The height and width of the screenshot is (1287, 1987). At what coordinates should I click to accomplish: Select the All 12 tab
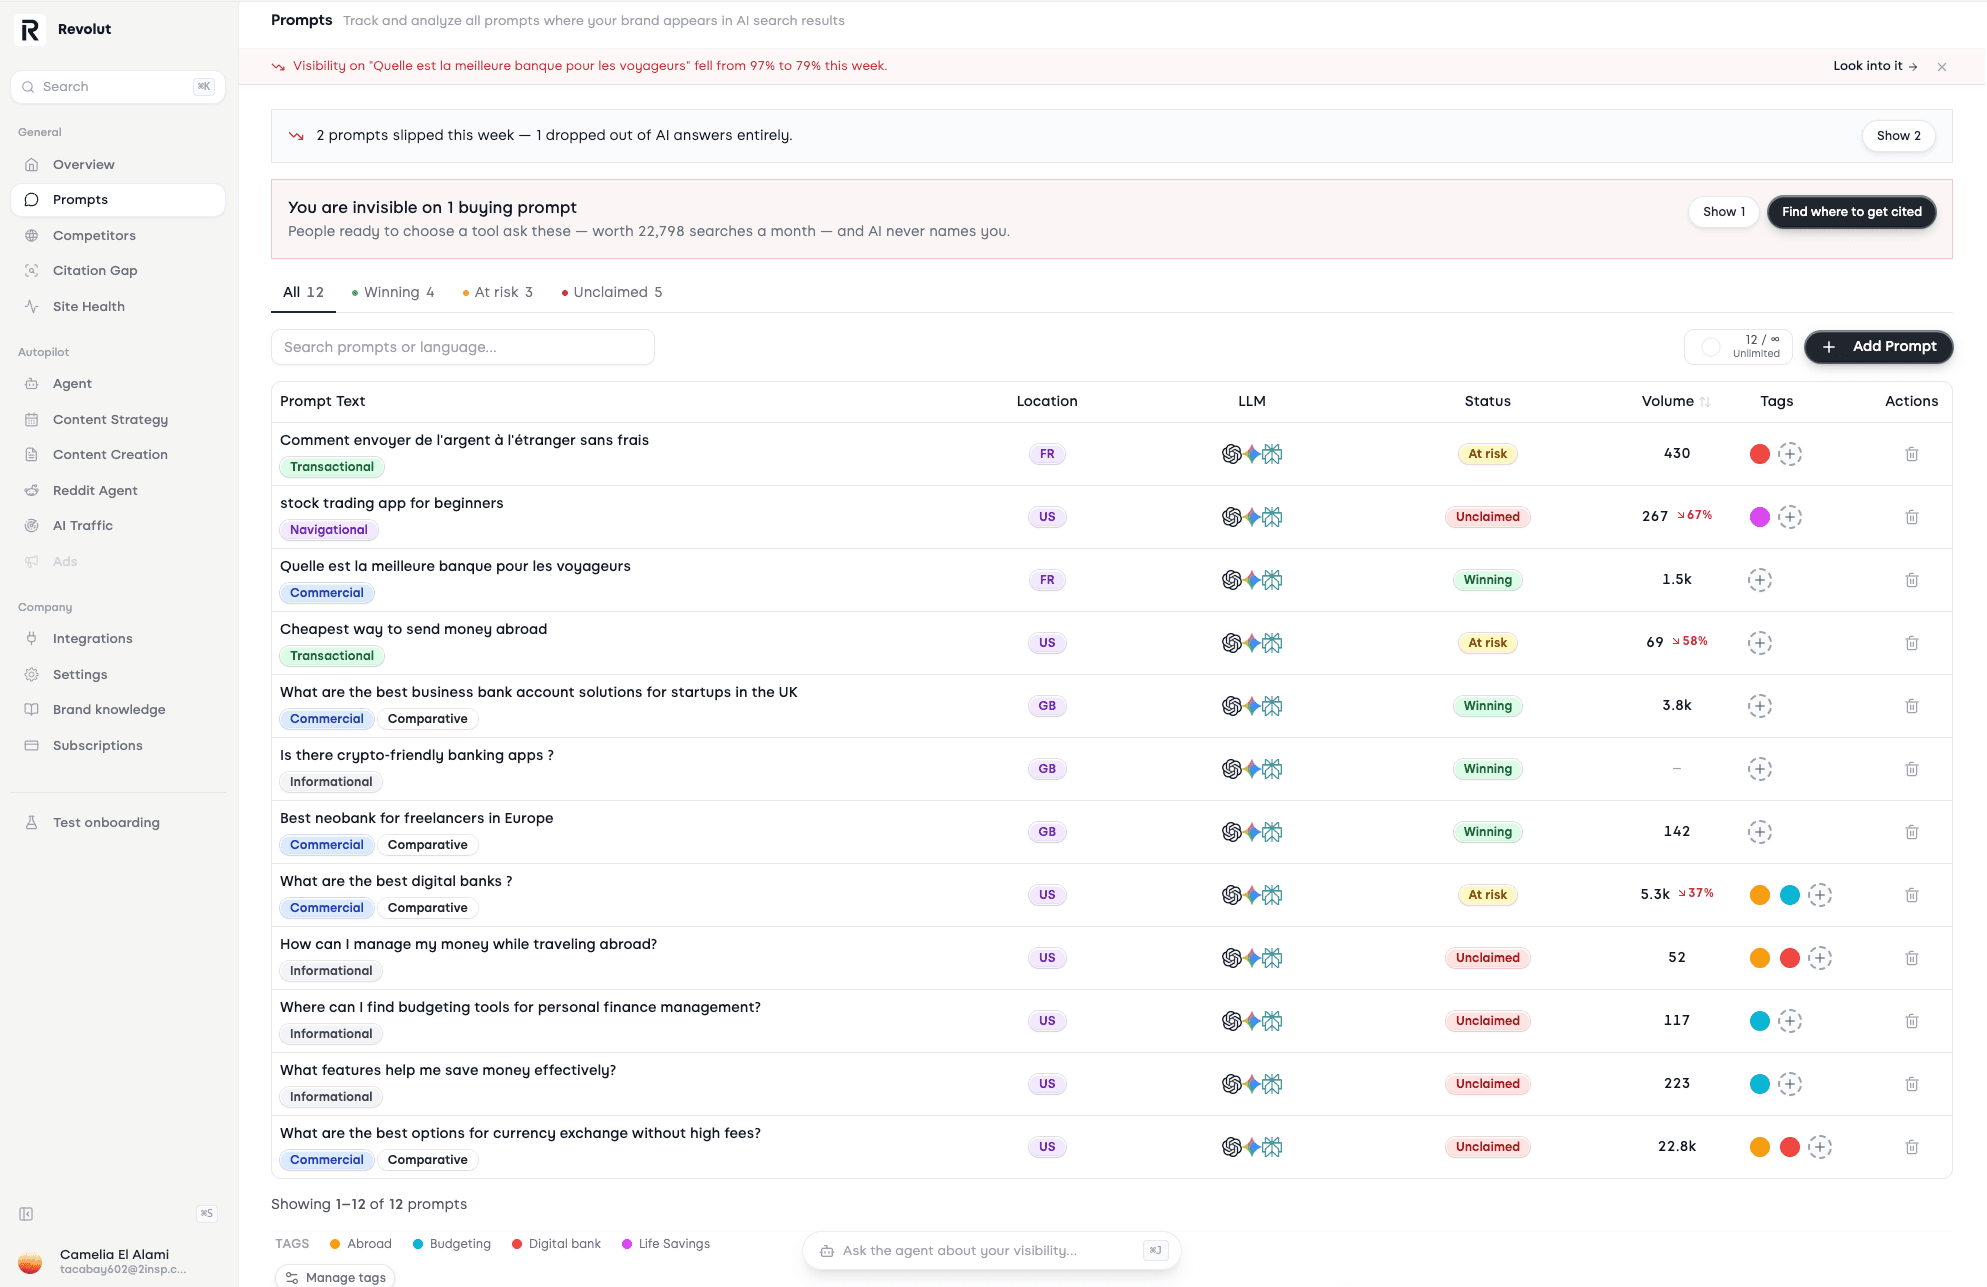coord(303,293)
